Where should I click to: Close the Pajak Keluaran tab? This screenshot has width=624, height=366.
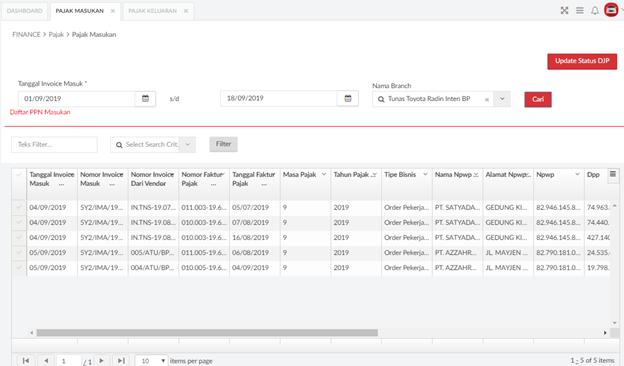tap(186, 11)
